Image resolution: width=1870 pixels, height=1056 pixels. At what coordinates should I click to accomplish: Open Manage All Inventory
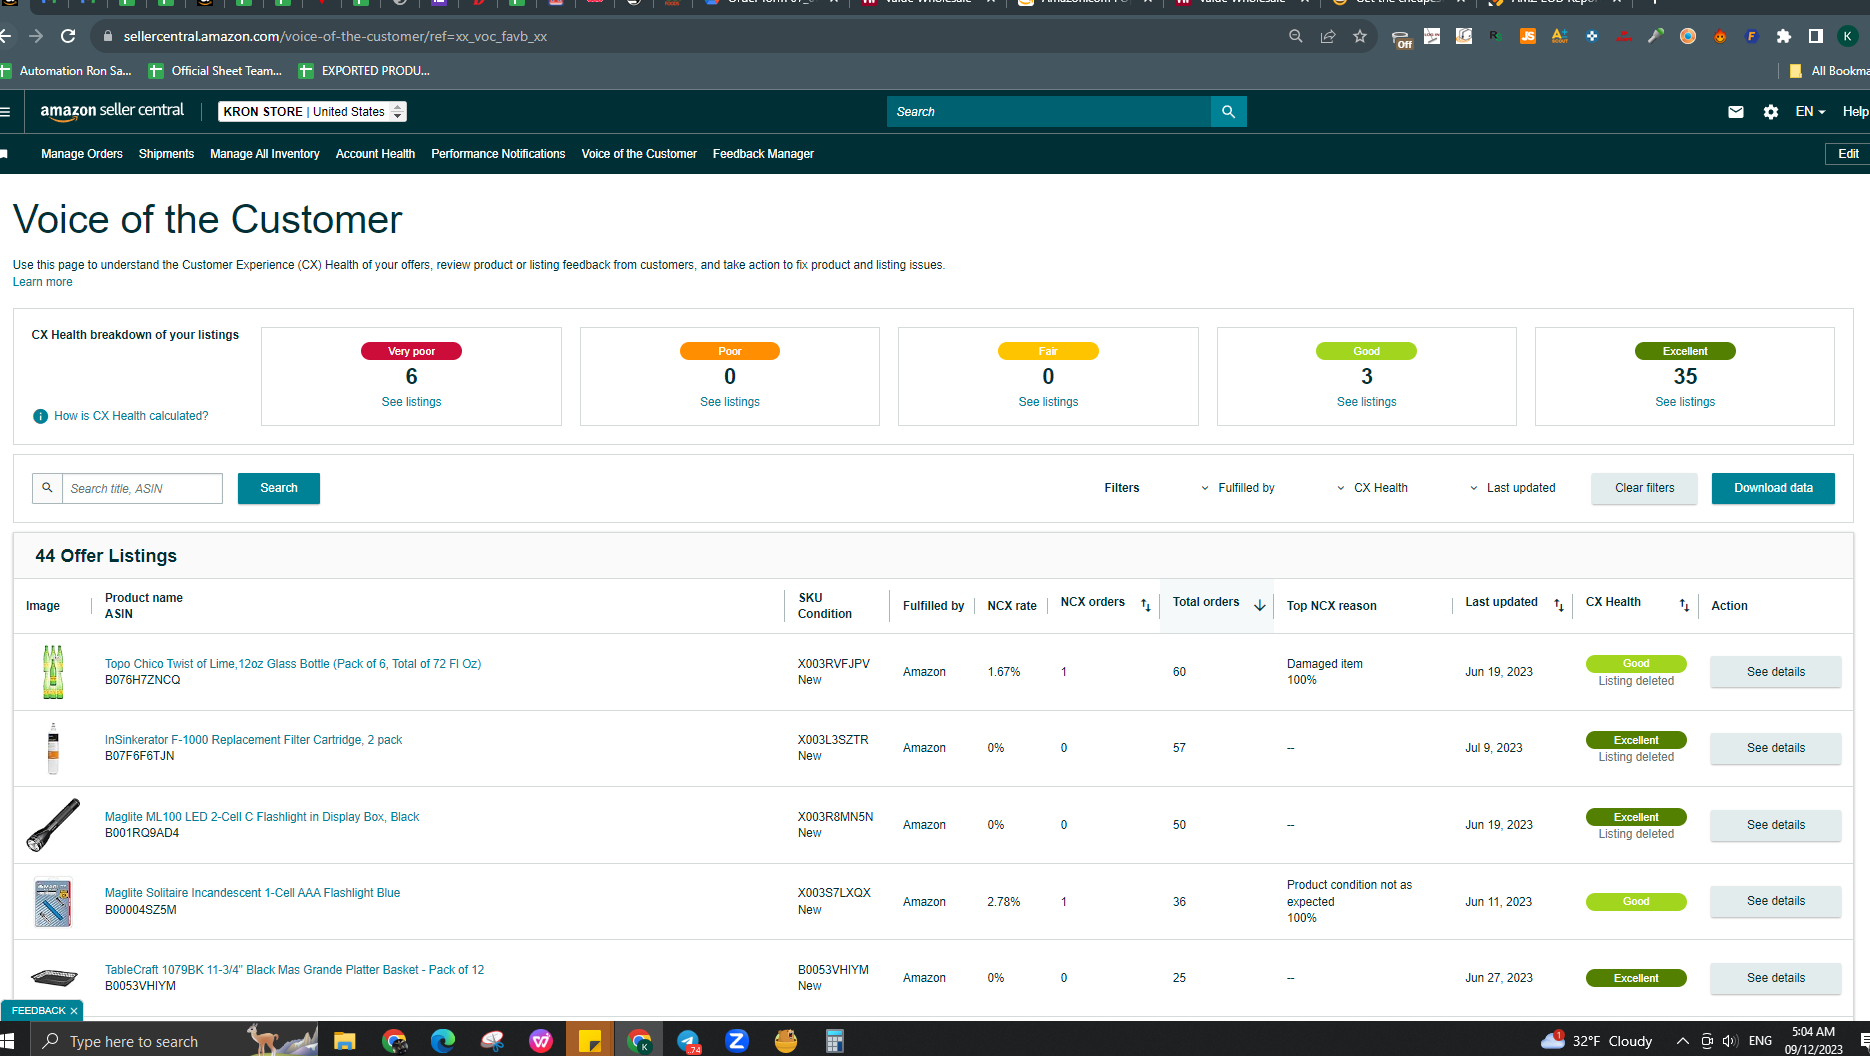265,154
